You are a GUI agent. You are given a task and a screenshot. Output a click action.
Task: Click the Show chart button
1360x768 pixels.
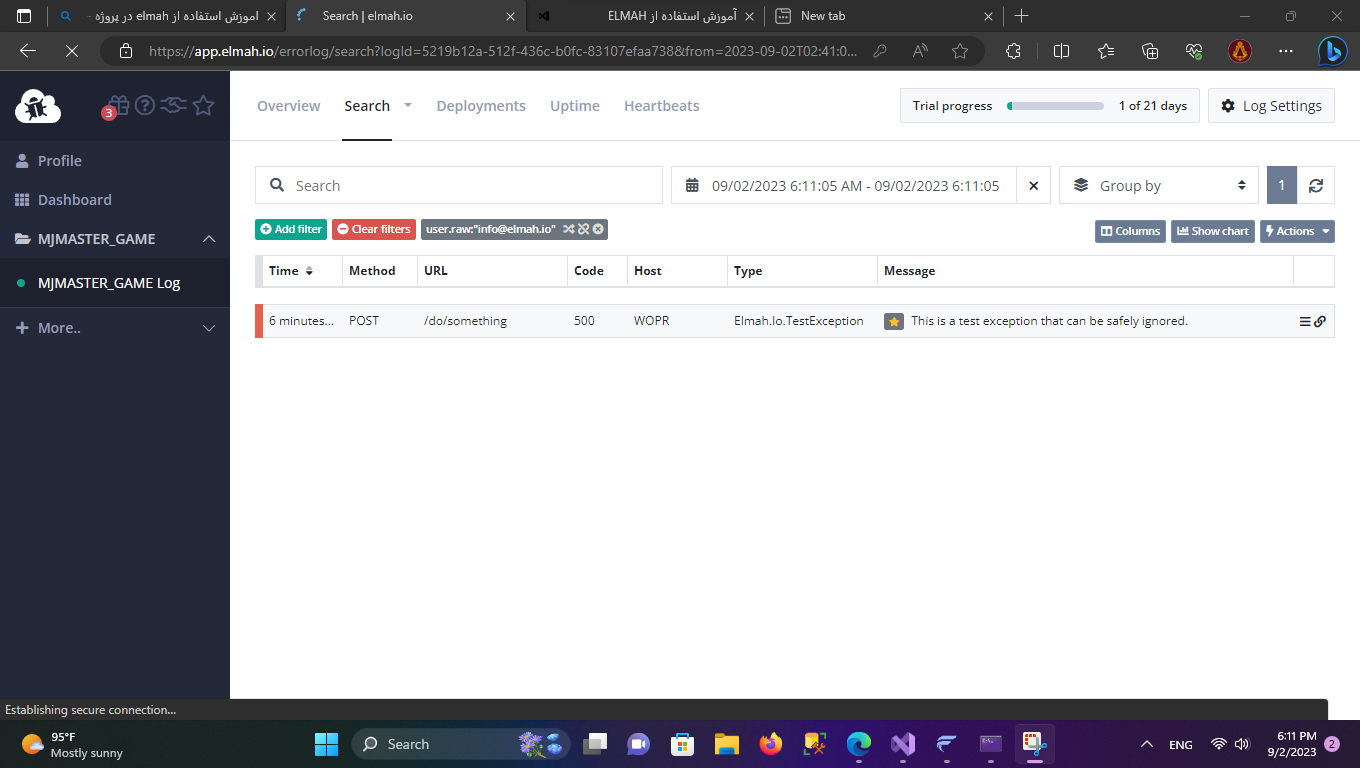tap(1213, 231)
